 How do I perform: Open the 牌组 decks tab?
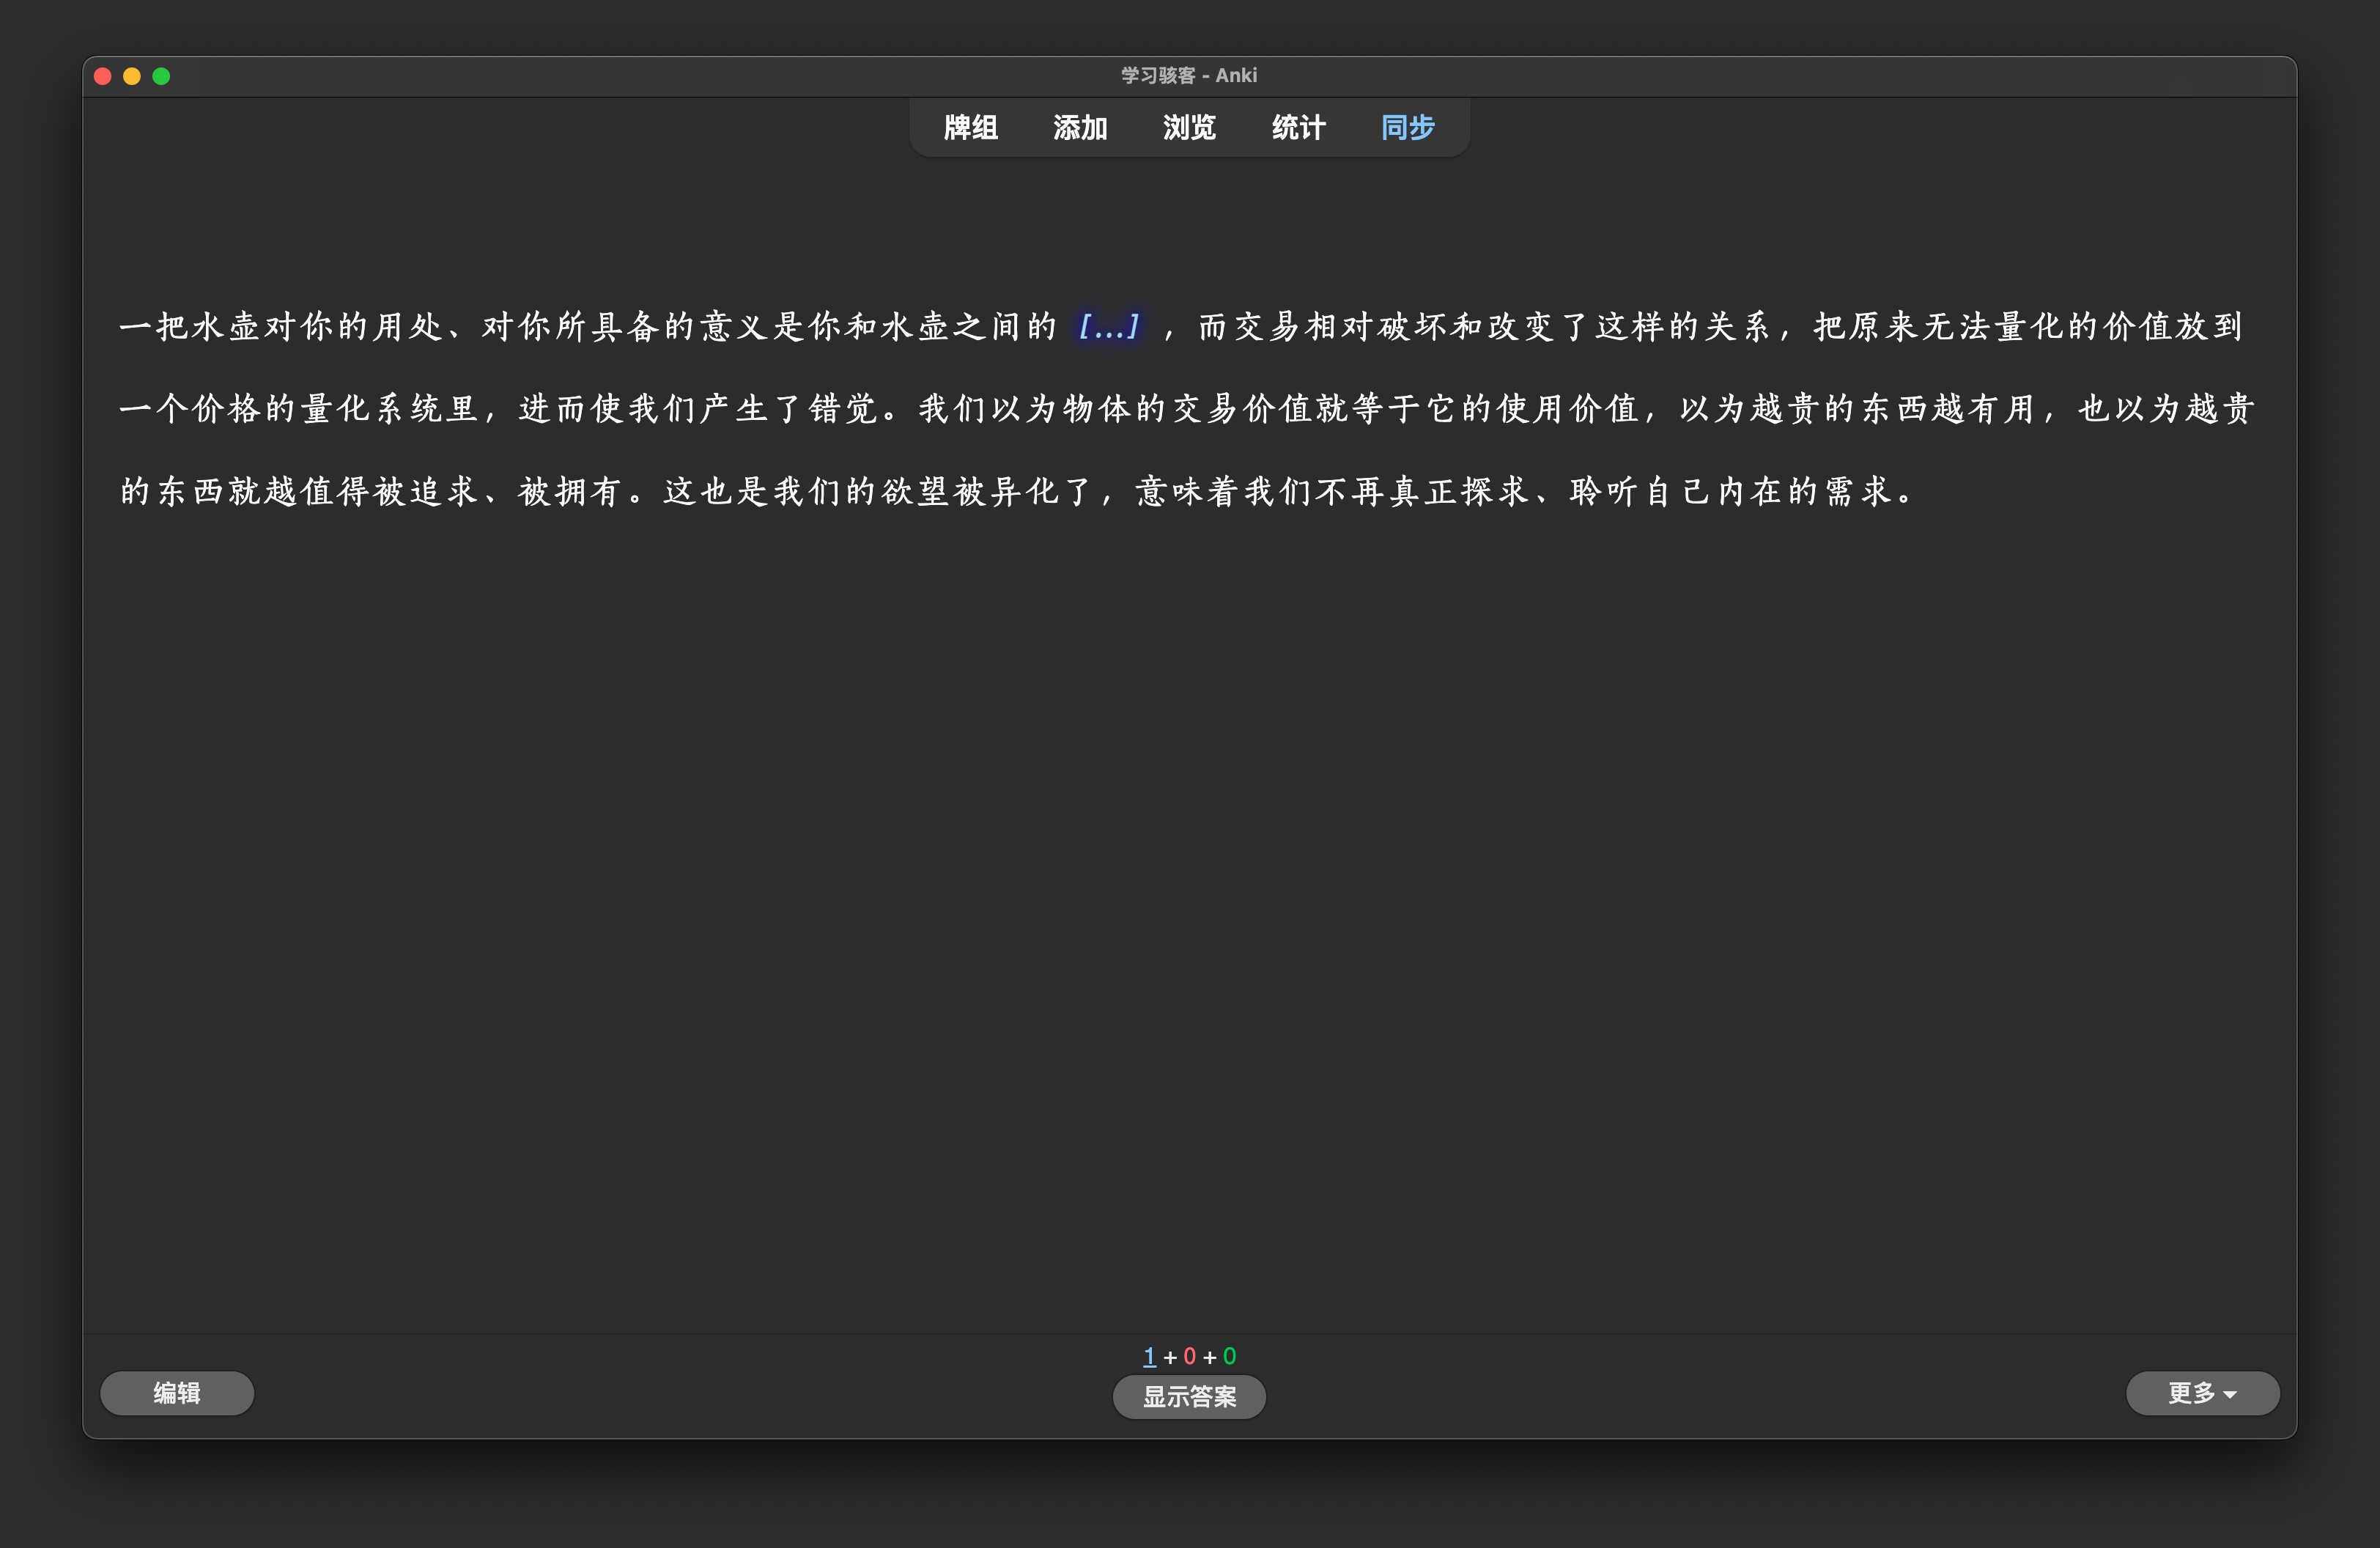coord(970,128)
